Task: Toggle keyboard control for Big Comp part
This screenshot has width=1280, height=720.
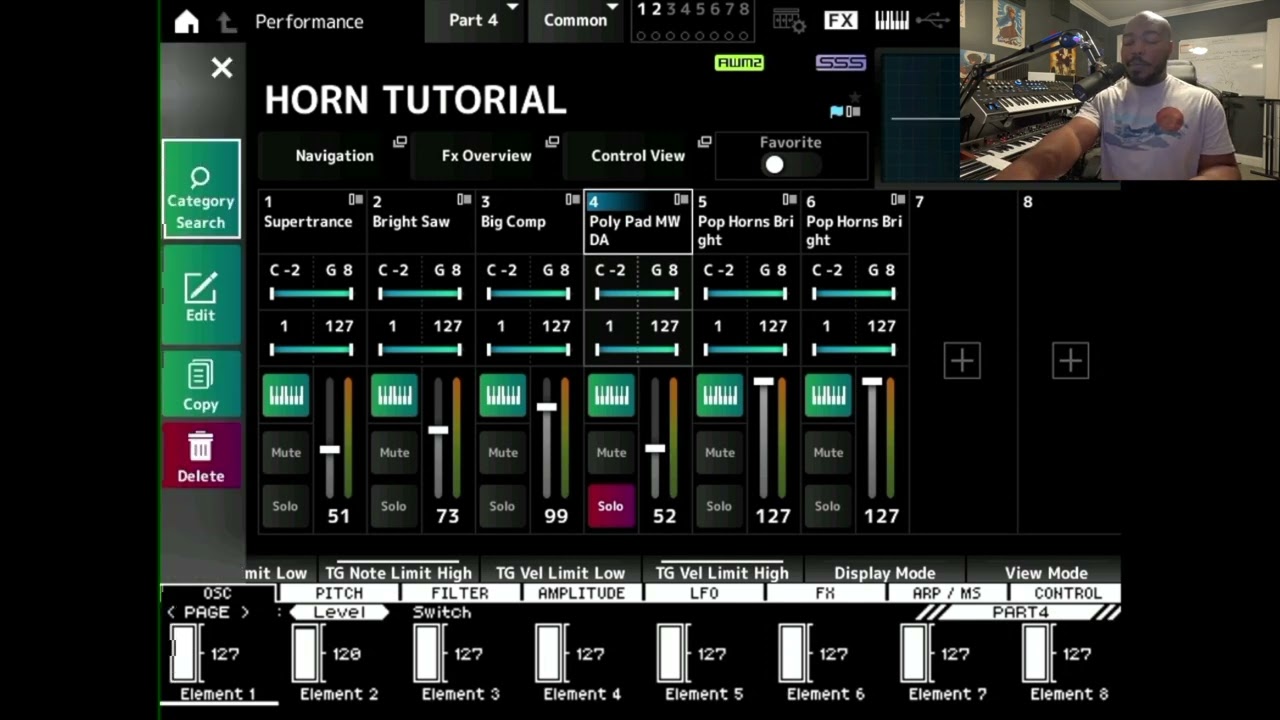Action: coord(503,396)
